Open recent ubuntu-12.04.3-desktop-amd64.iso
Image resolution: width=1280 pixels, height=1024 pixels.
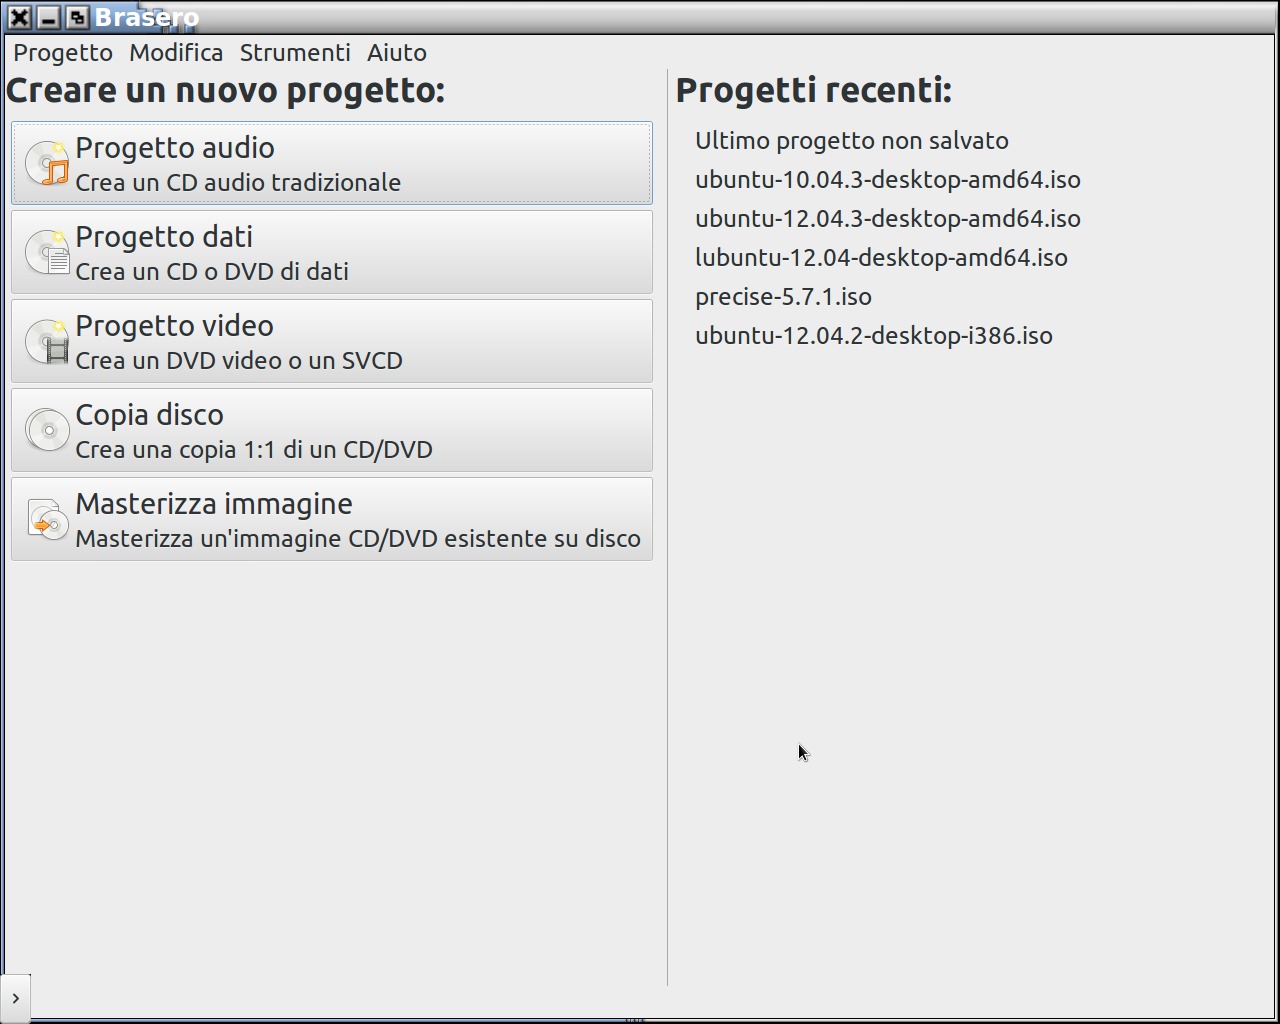[x=888, y=219]
